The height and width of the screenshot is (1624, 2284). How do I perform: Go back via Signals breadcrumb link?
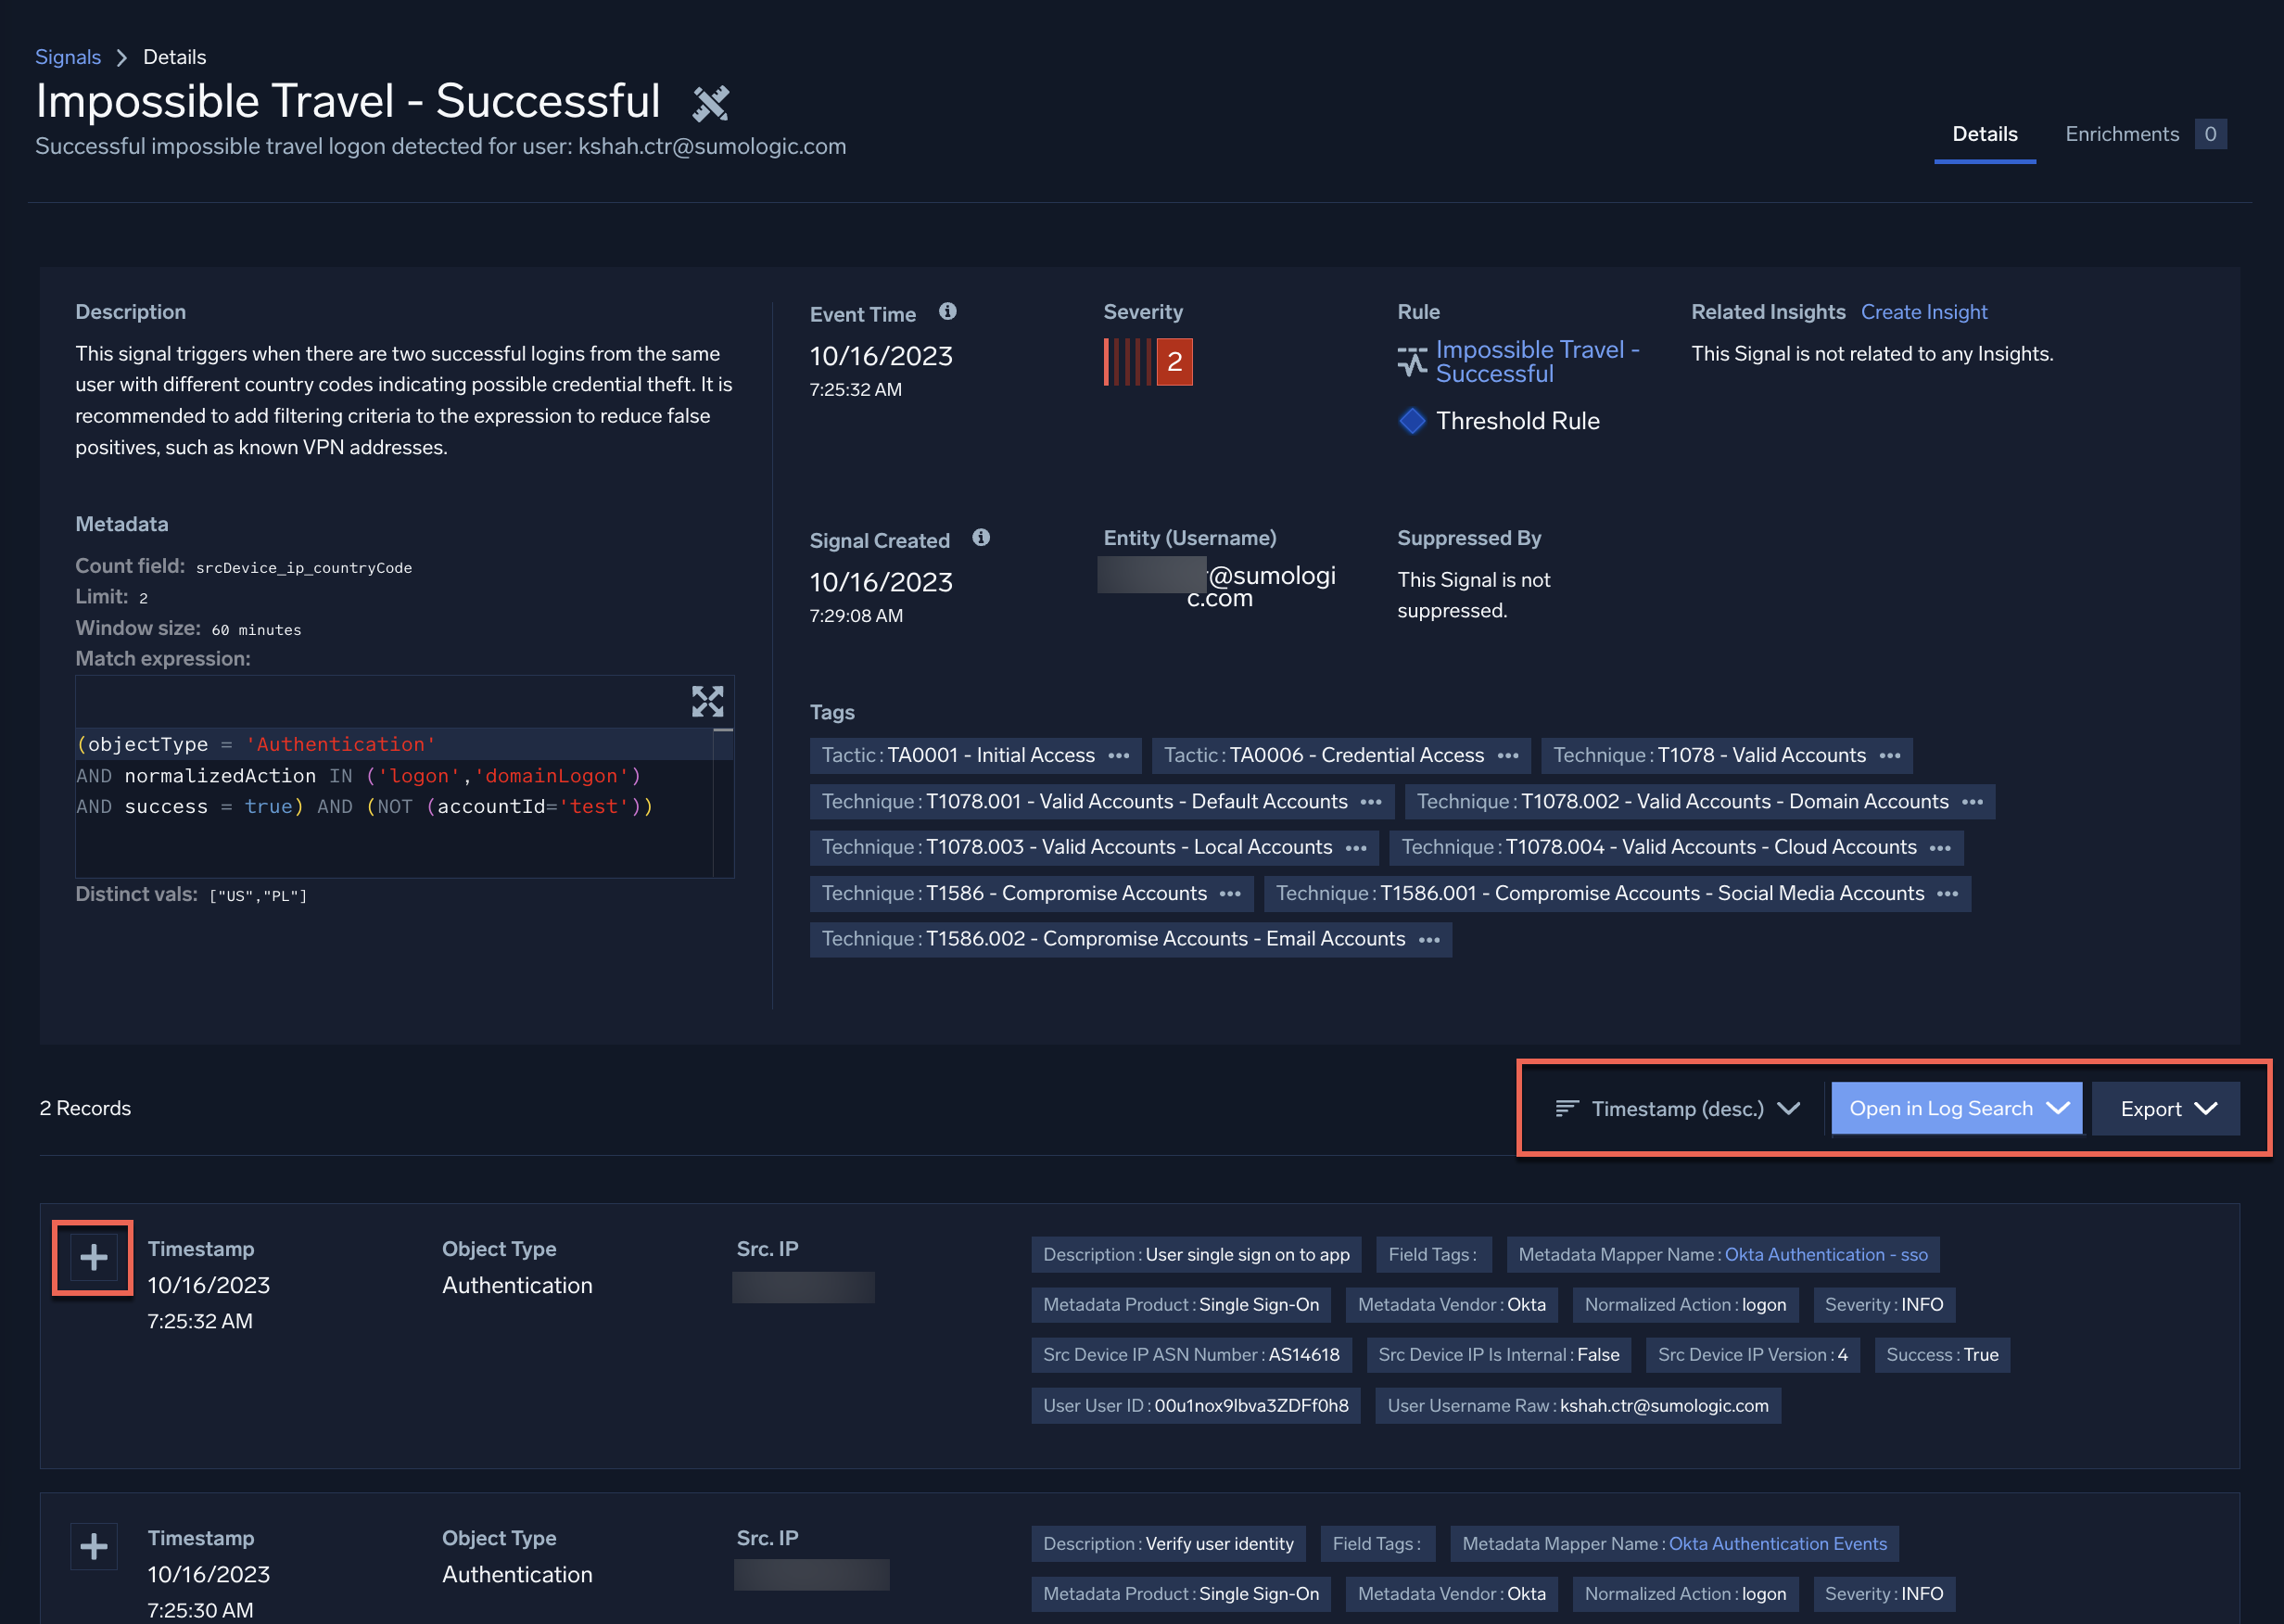(68, 57)
